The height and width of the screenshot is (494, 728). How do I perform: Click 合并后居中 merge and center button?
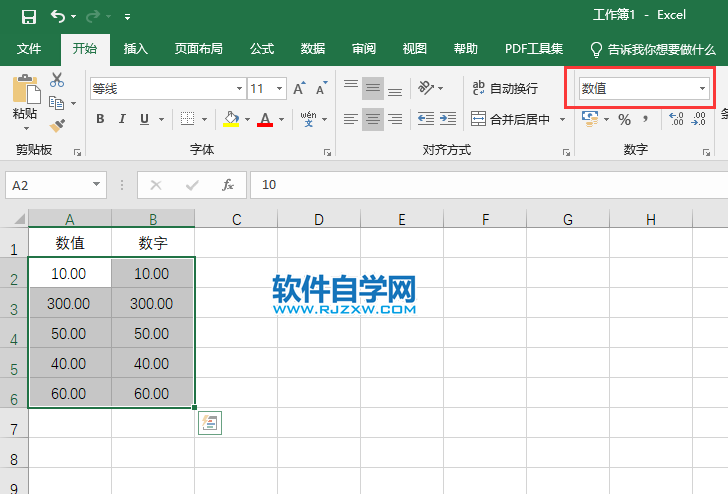pos(510,119)
